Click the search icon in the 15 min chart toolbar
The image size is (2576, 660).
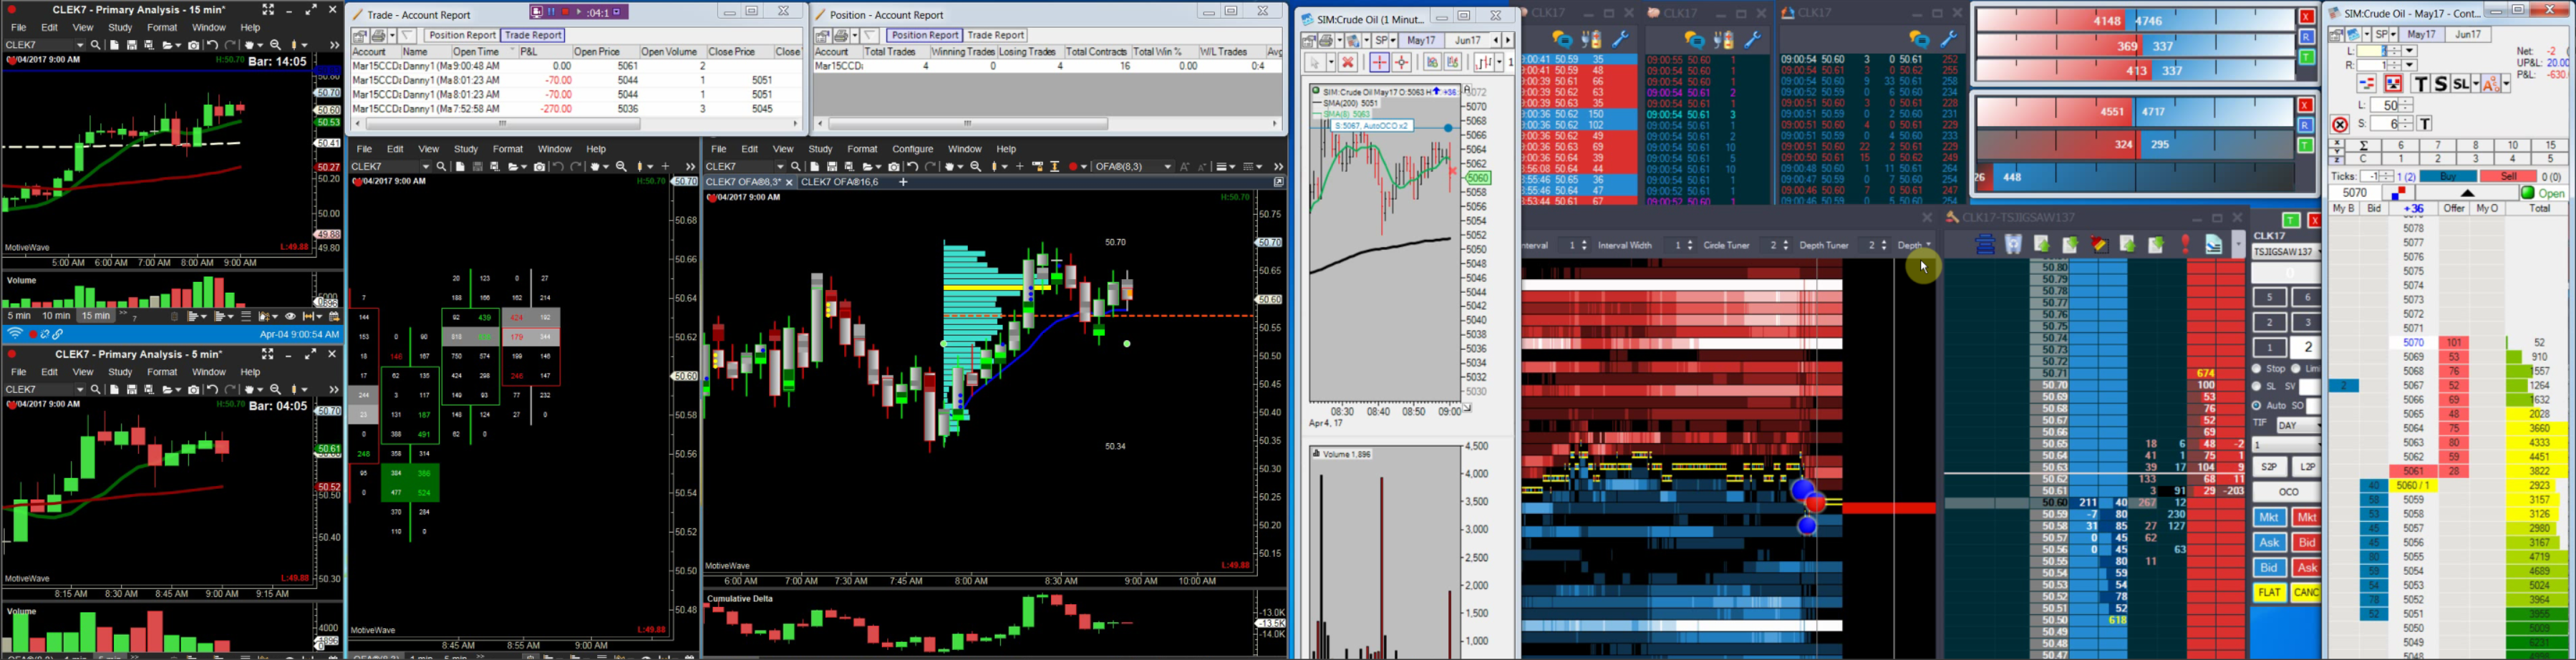click(x=96, y=45)
